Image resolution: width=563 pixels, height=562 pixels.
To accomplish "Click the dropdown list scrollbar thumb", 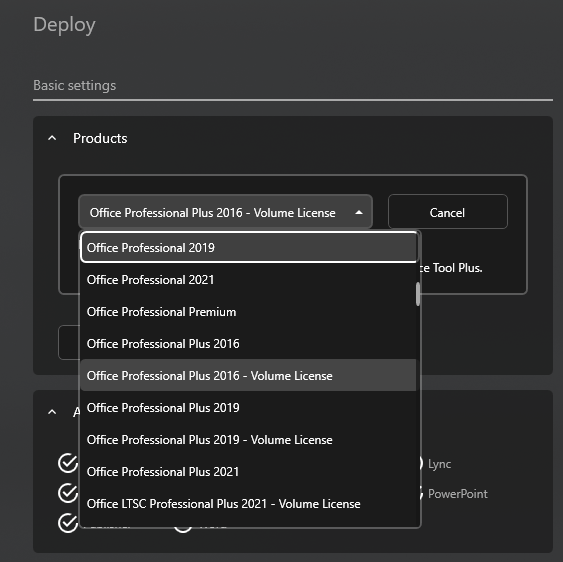I will 418,294.
